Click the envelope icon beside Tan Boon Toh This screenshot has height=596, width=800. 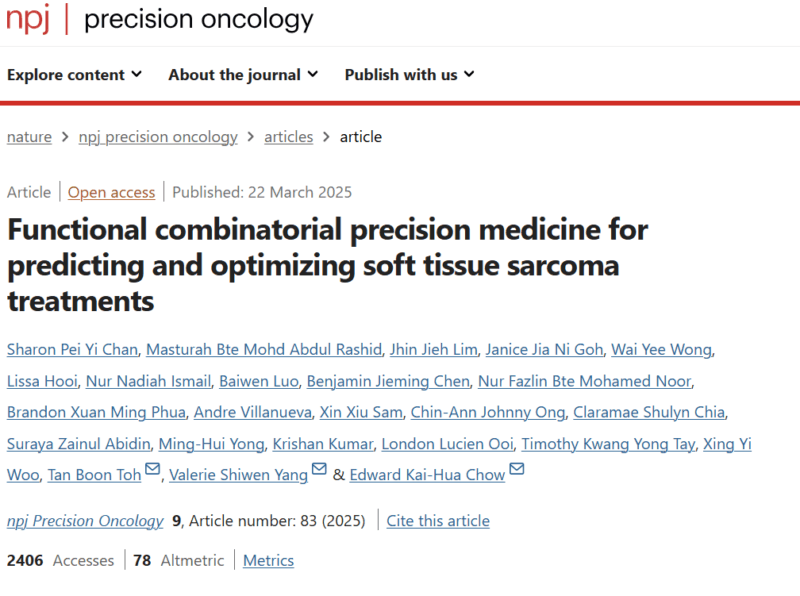tap(153, 468)
